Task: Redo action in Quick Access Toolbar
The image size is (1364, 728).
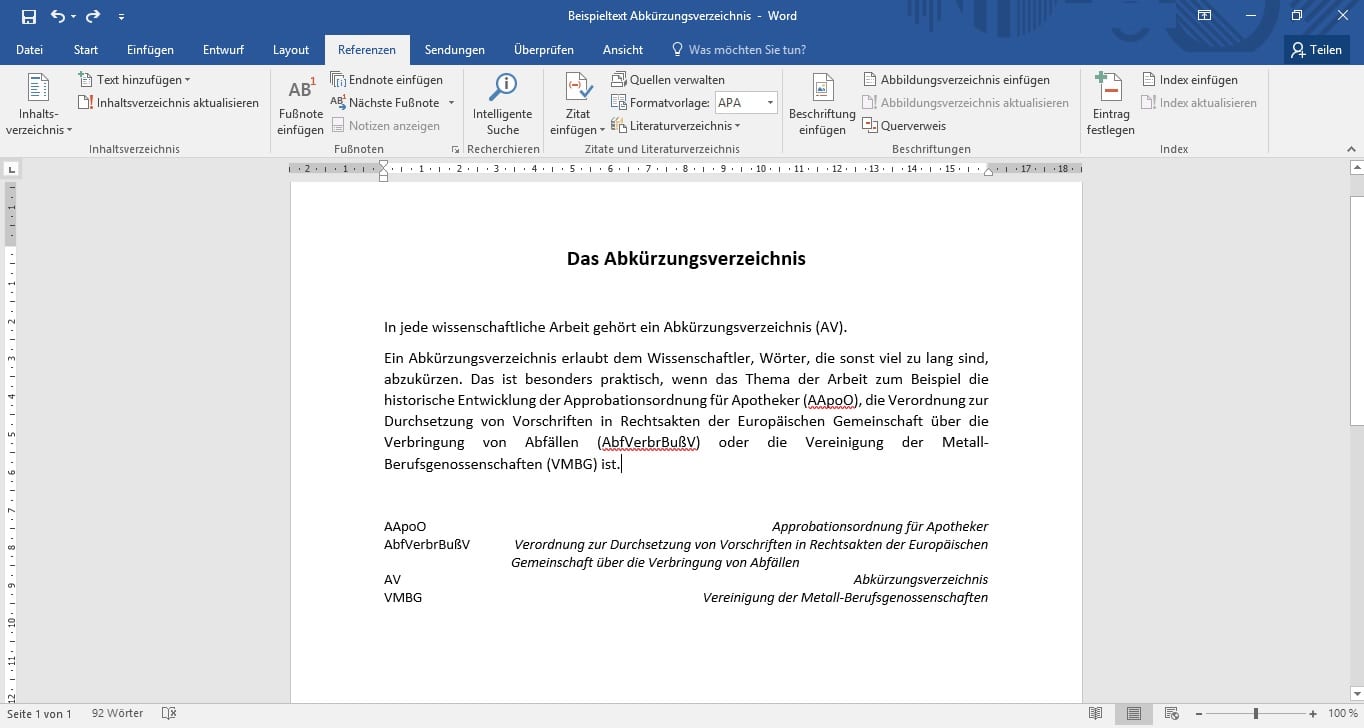Action: coord(93,16)
